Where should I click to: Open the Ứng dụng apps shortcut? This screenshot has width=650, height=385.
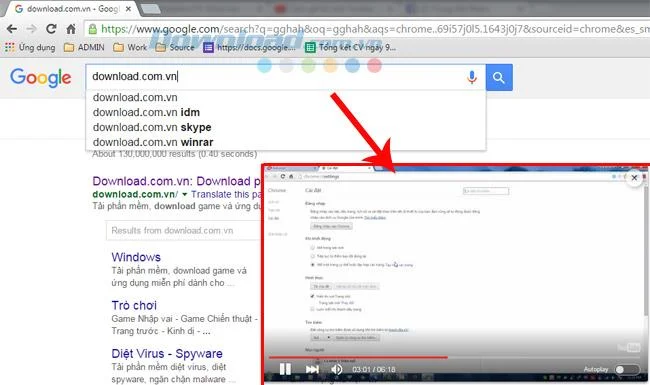[30, 47]
